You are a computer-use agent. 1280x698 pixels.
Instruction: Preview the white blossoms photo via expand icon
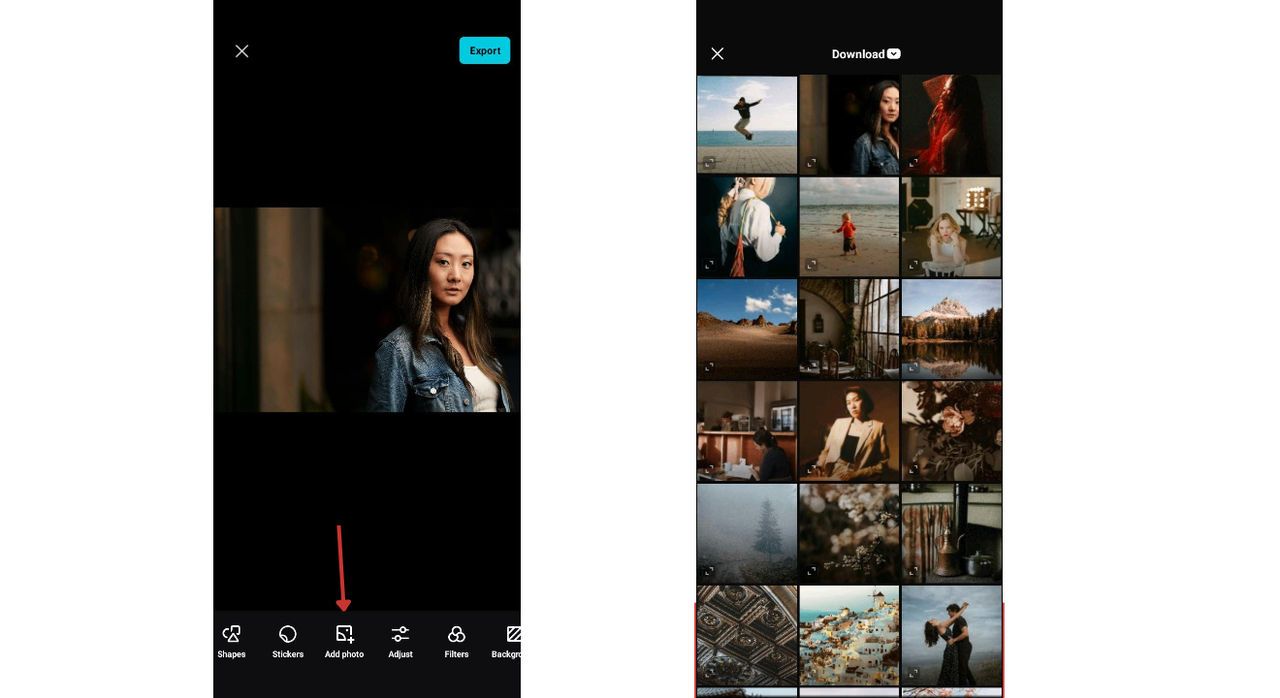click(x=812, y=571)
